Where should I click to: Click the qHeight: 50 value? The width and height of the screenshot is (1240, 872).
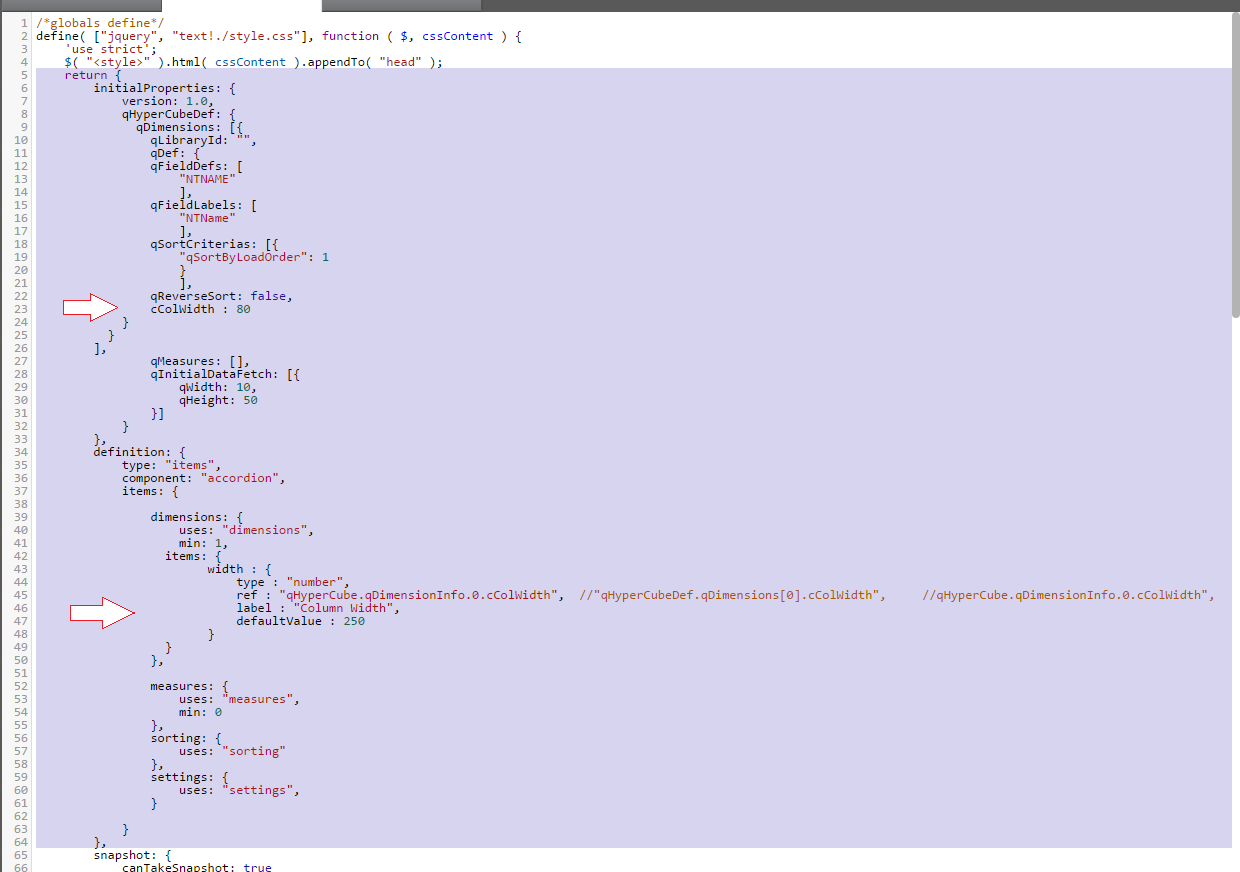click(x=218, y=400)
